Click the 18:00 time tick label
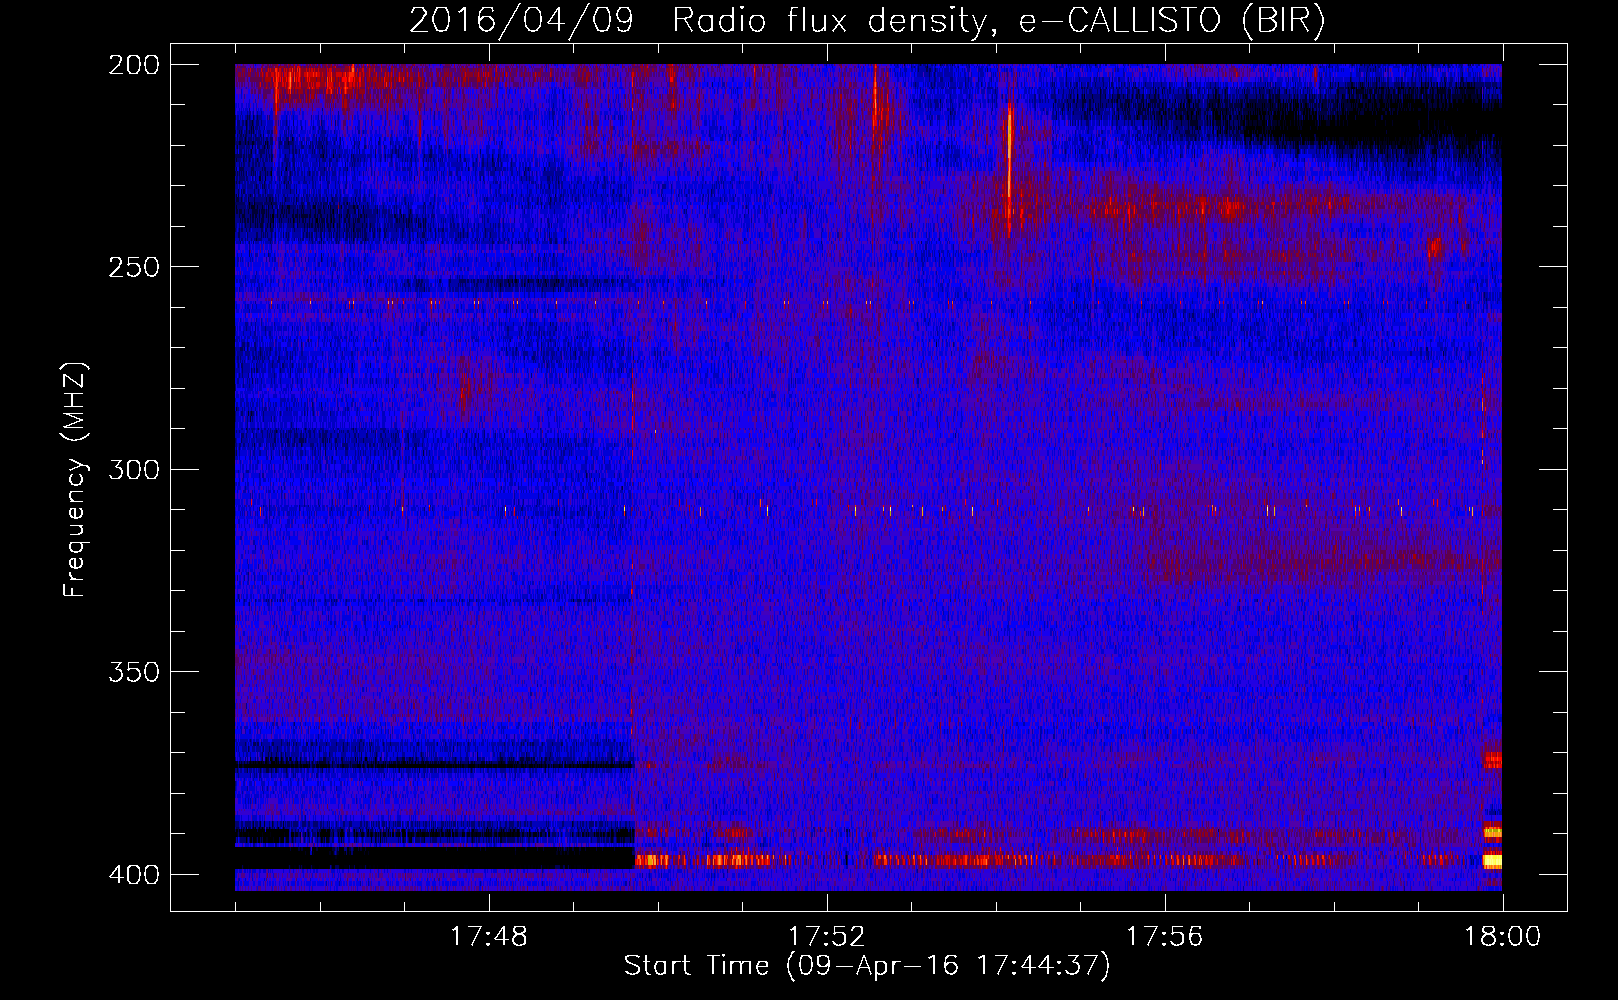The height and width of the screenshot is (1000, 1618). pyautogui.click(x=1502, y=936)
